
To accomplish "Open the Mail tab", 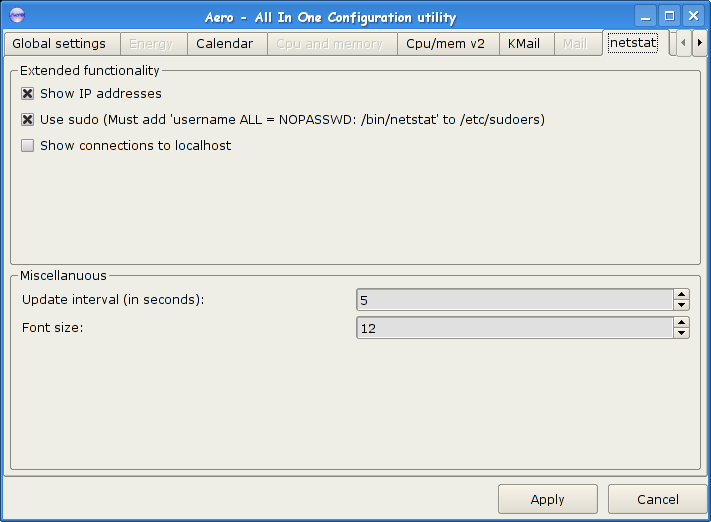I will click(x=578, y=44).
